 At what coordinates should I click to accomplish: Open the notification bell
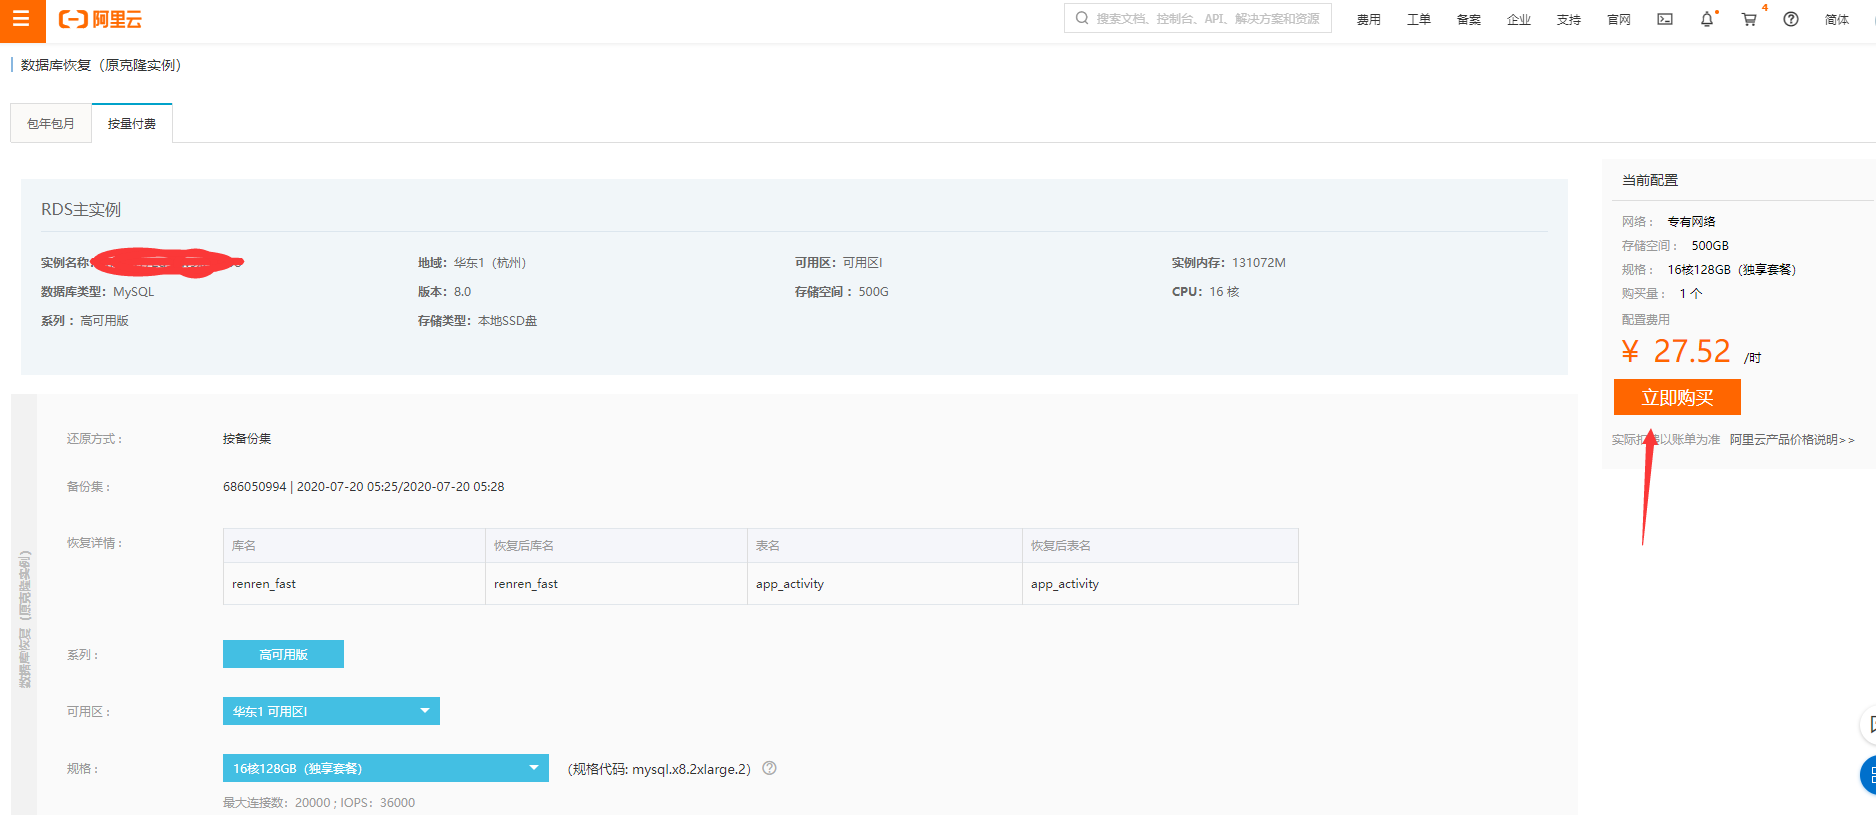point(1707,20)
